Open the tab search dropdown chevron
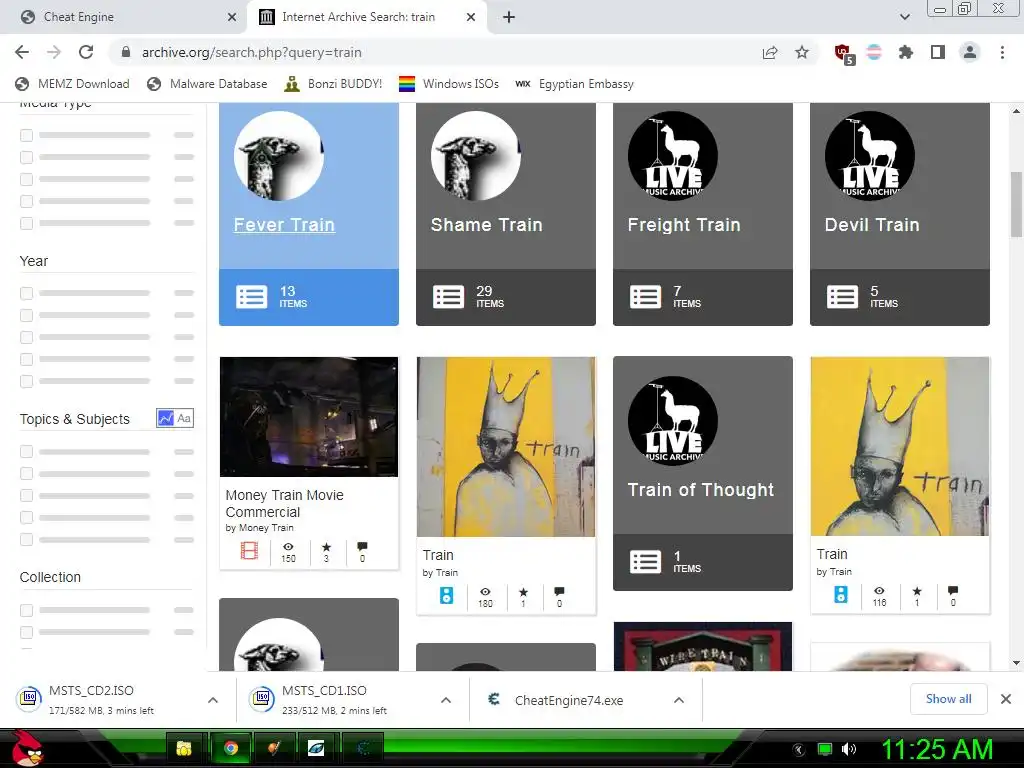This screenshot has width=1024, height=768. pos(904,17)
